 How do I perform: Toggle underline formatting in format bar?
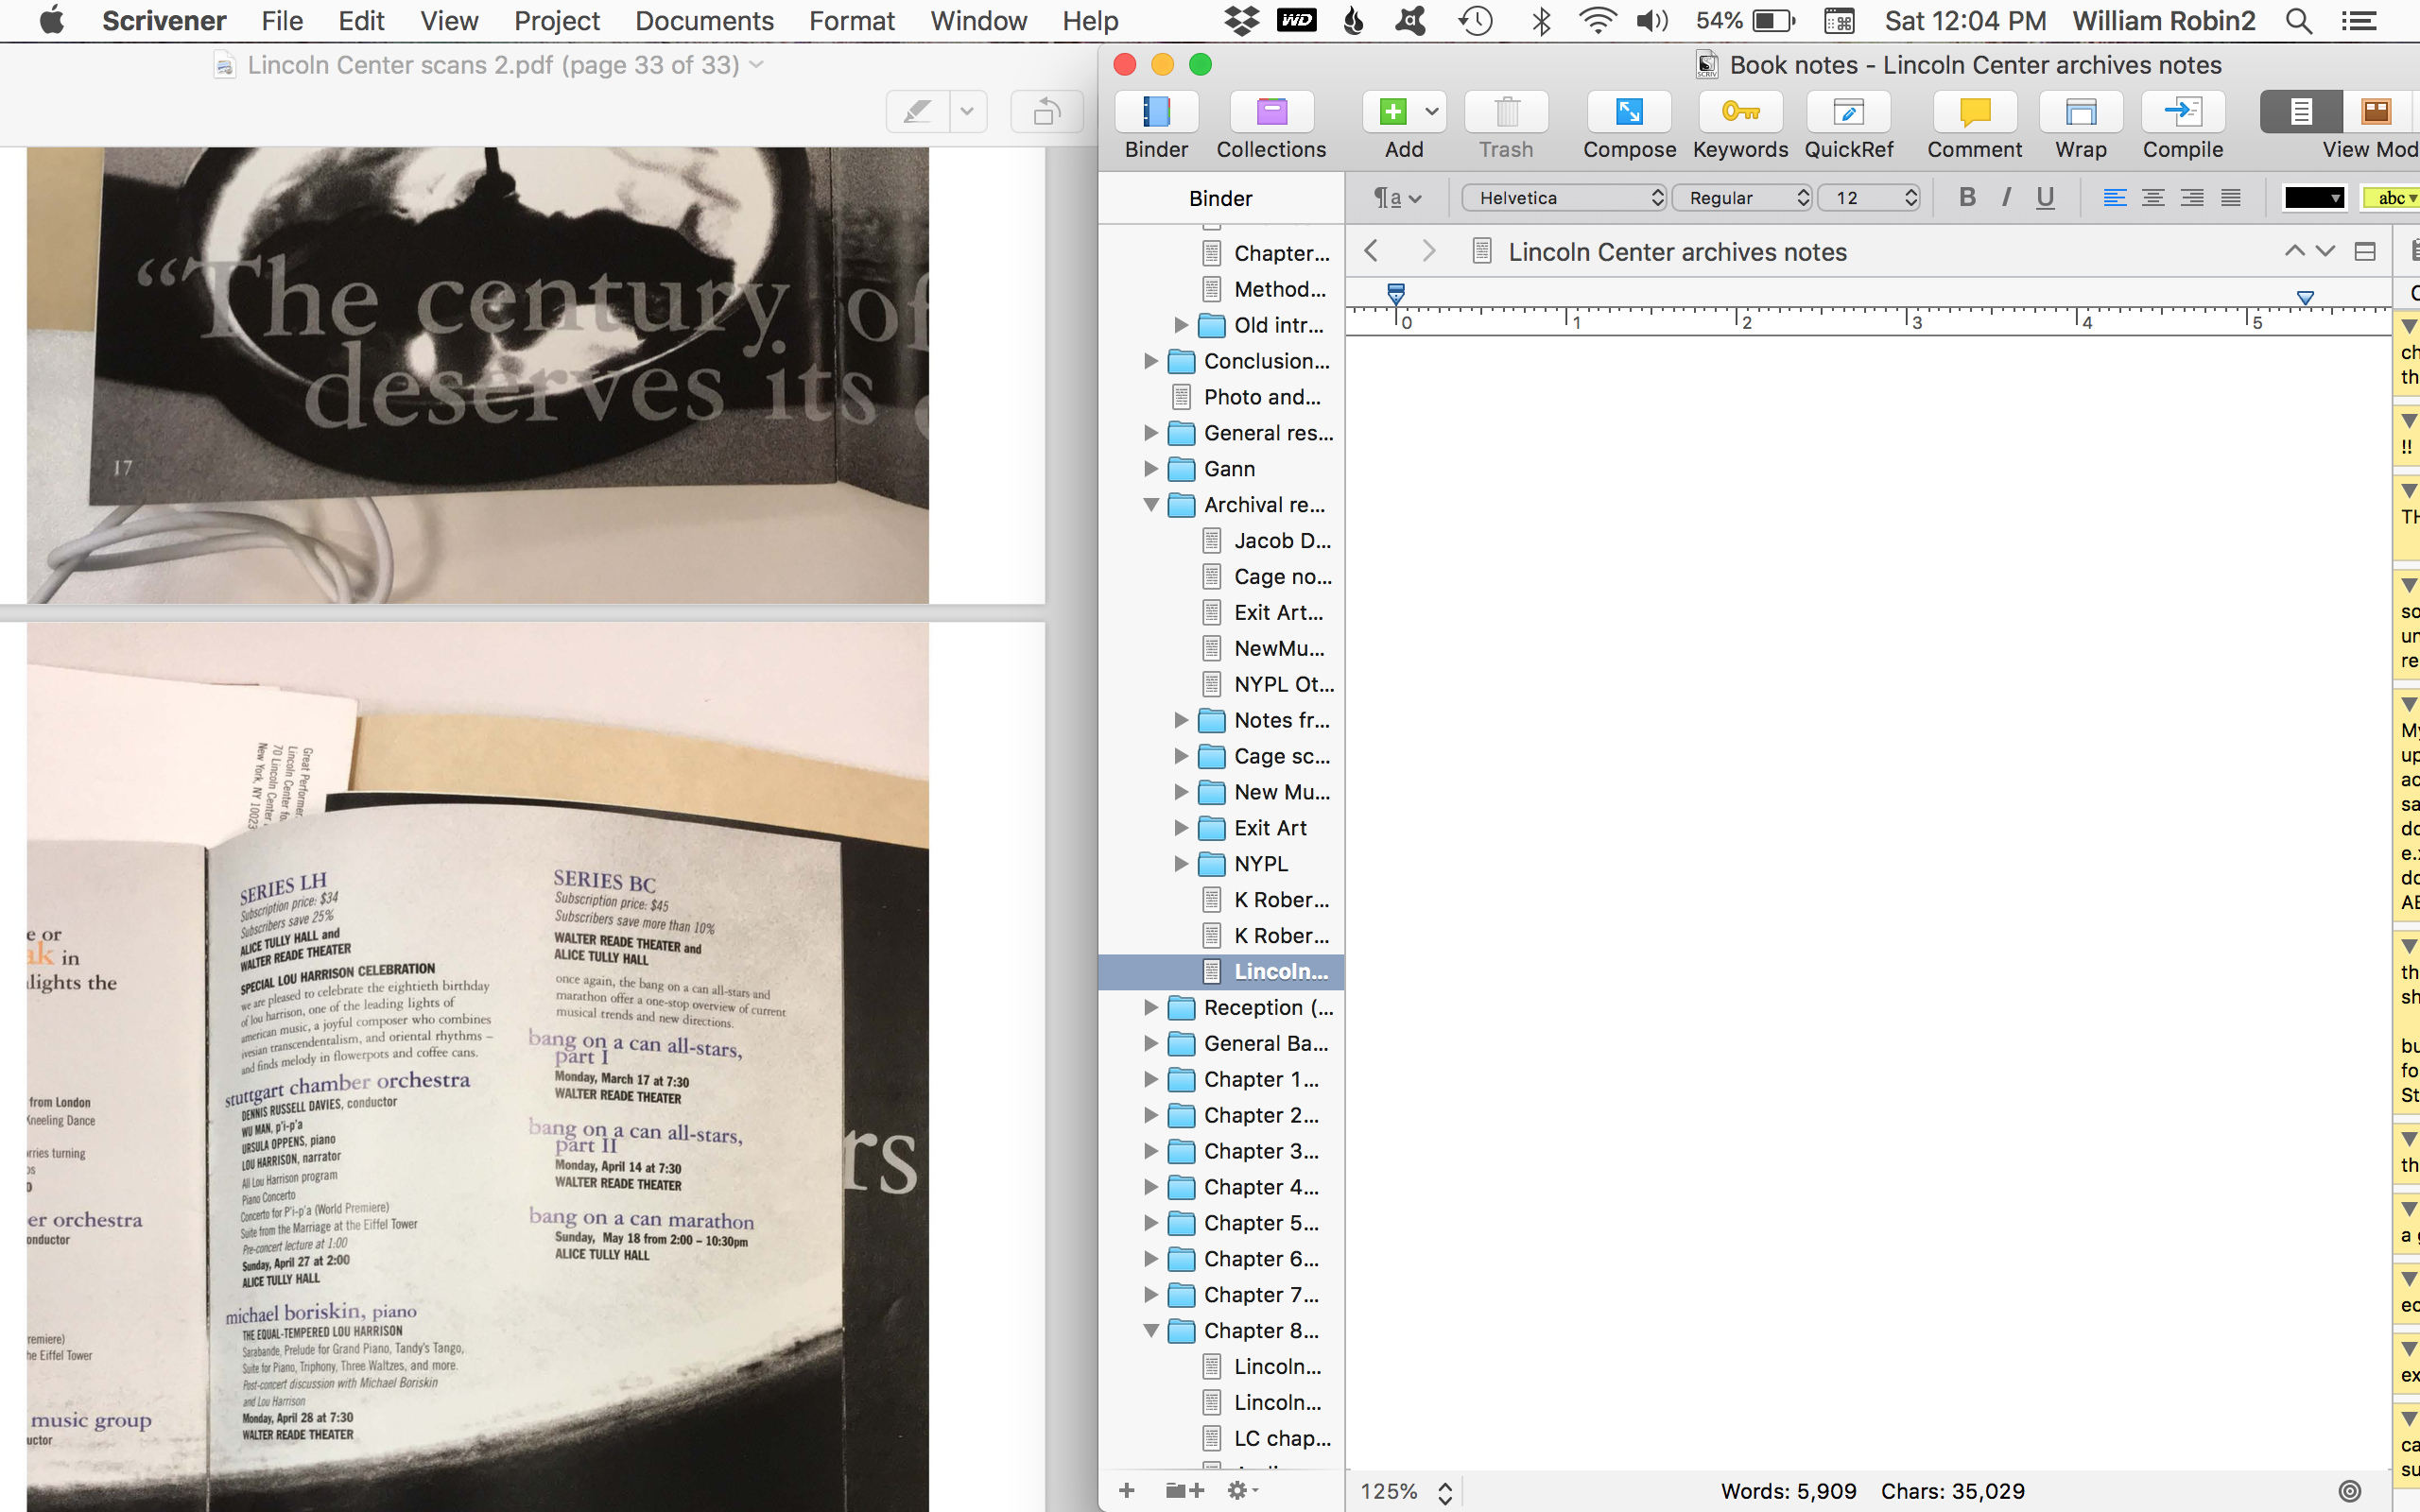coord(2045,197)
